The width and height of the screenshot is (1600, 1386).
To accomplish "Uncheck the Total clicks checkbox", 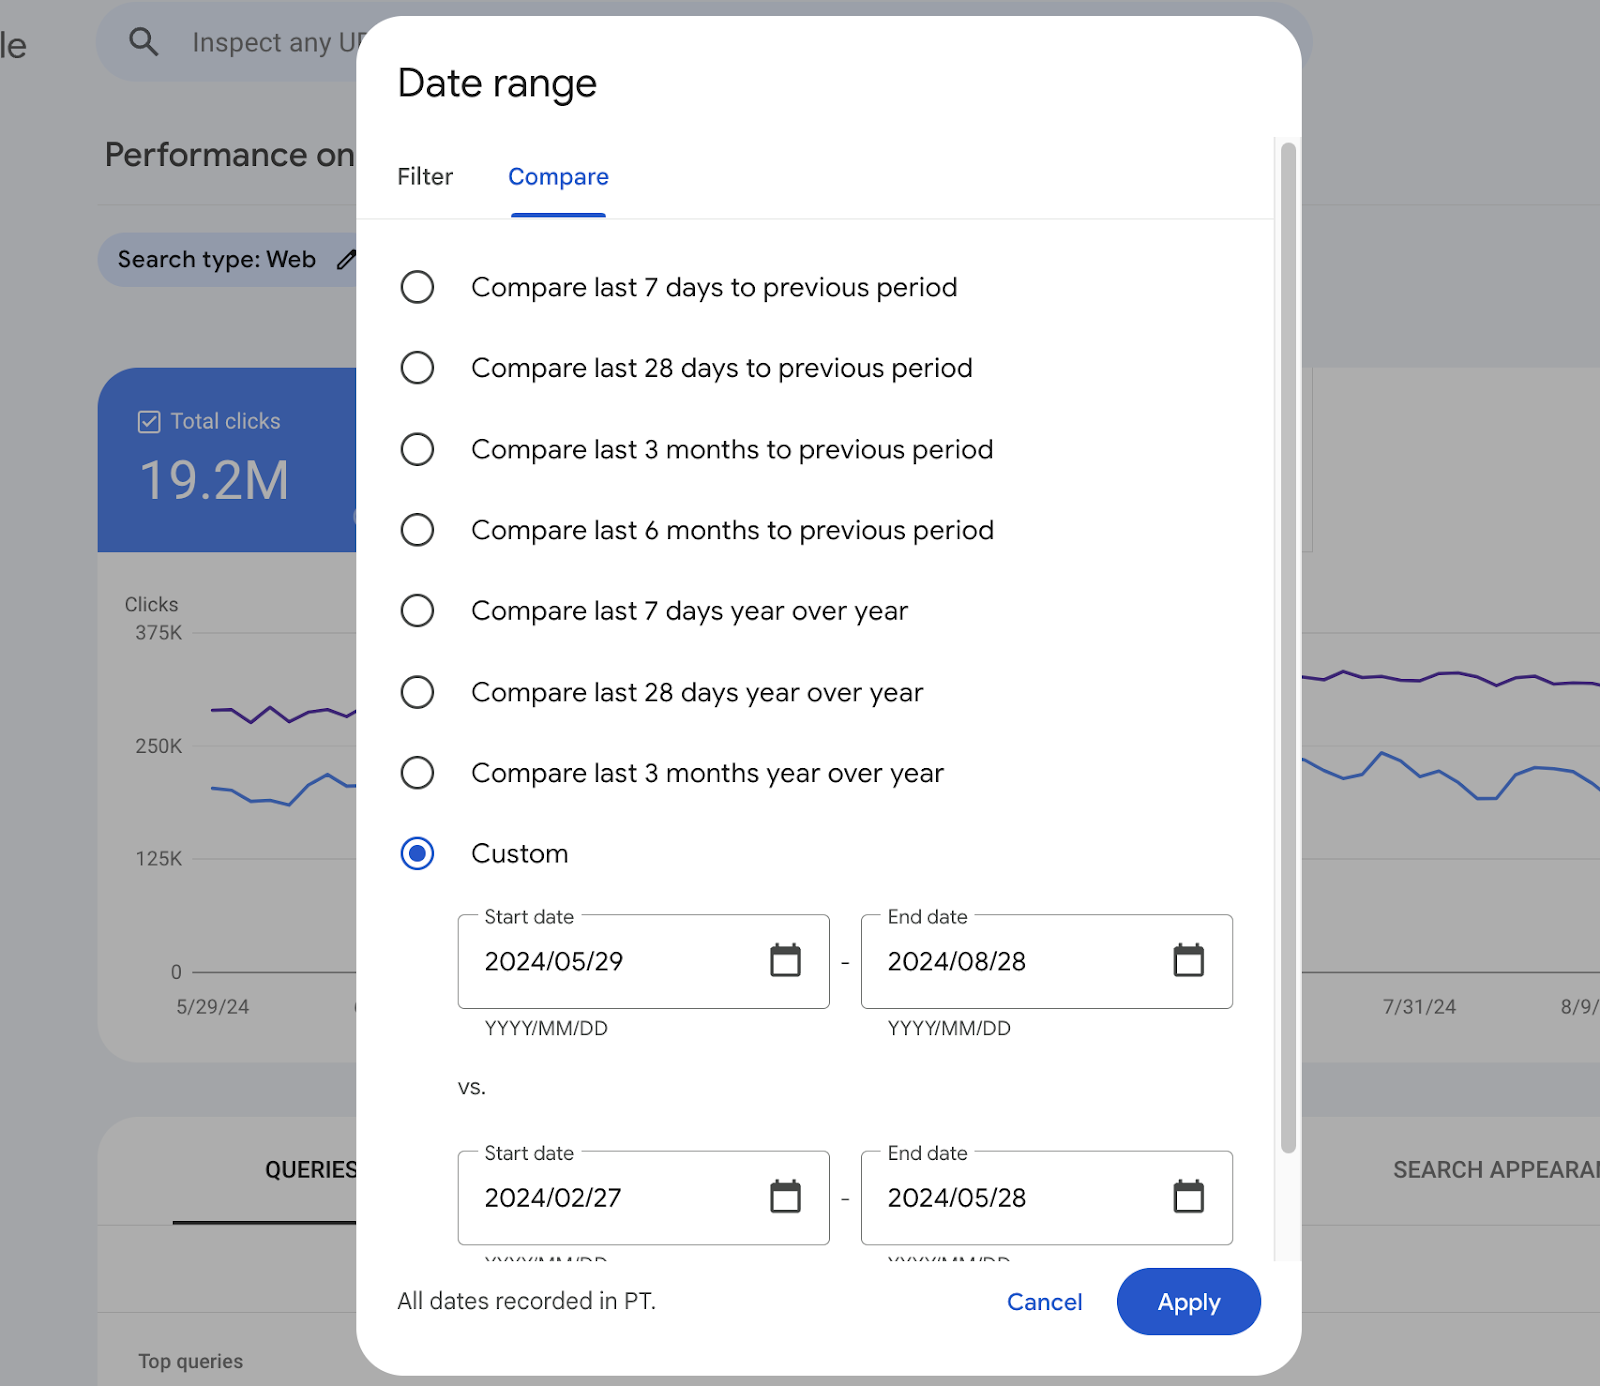I will click(149, 421).
